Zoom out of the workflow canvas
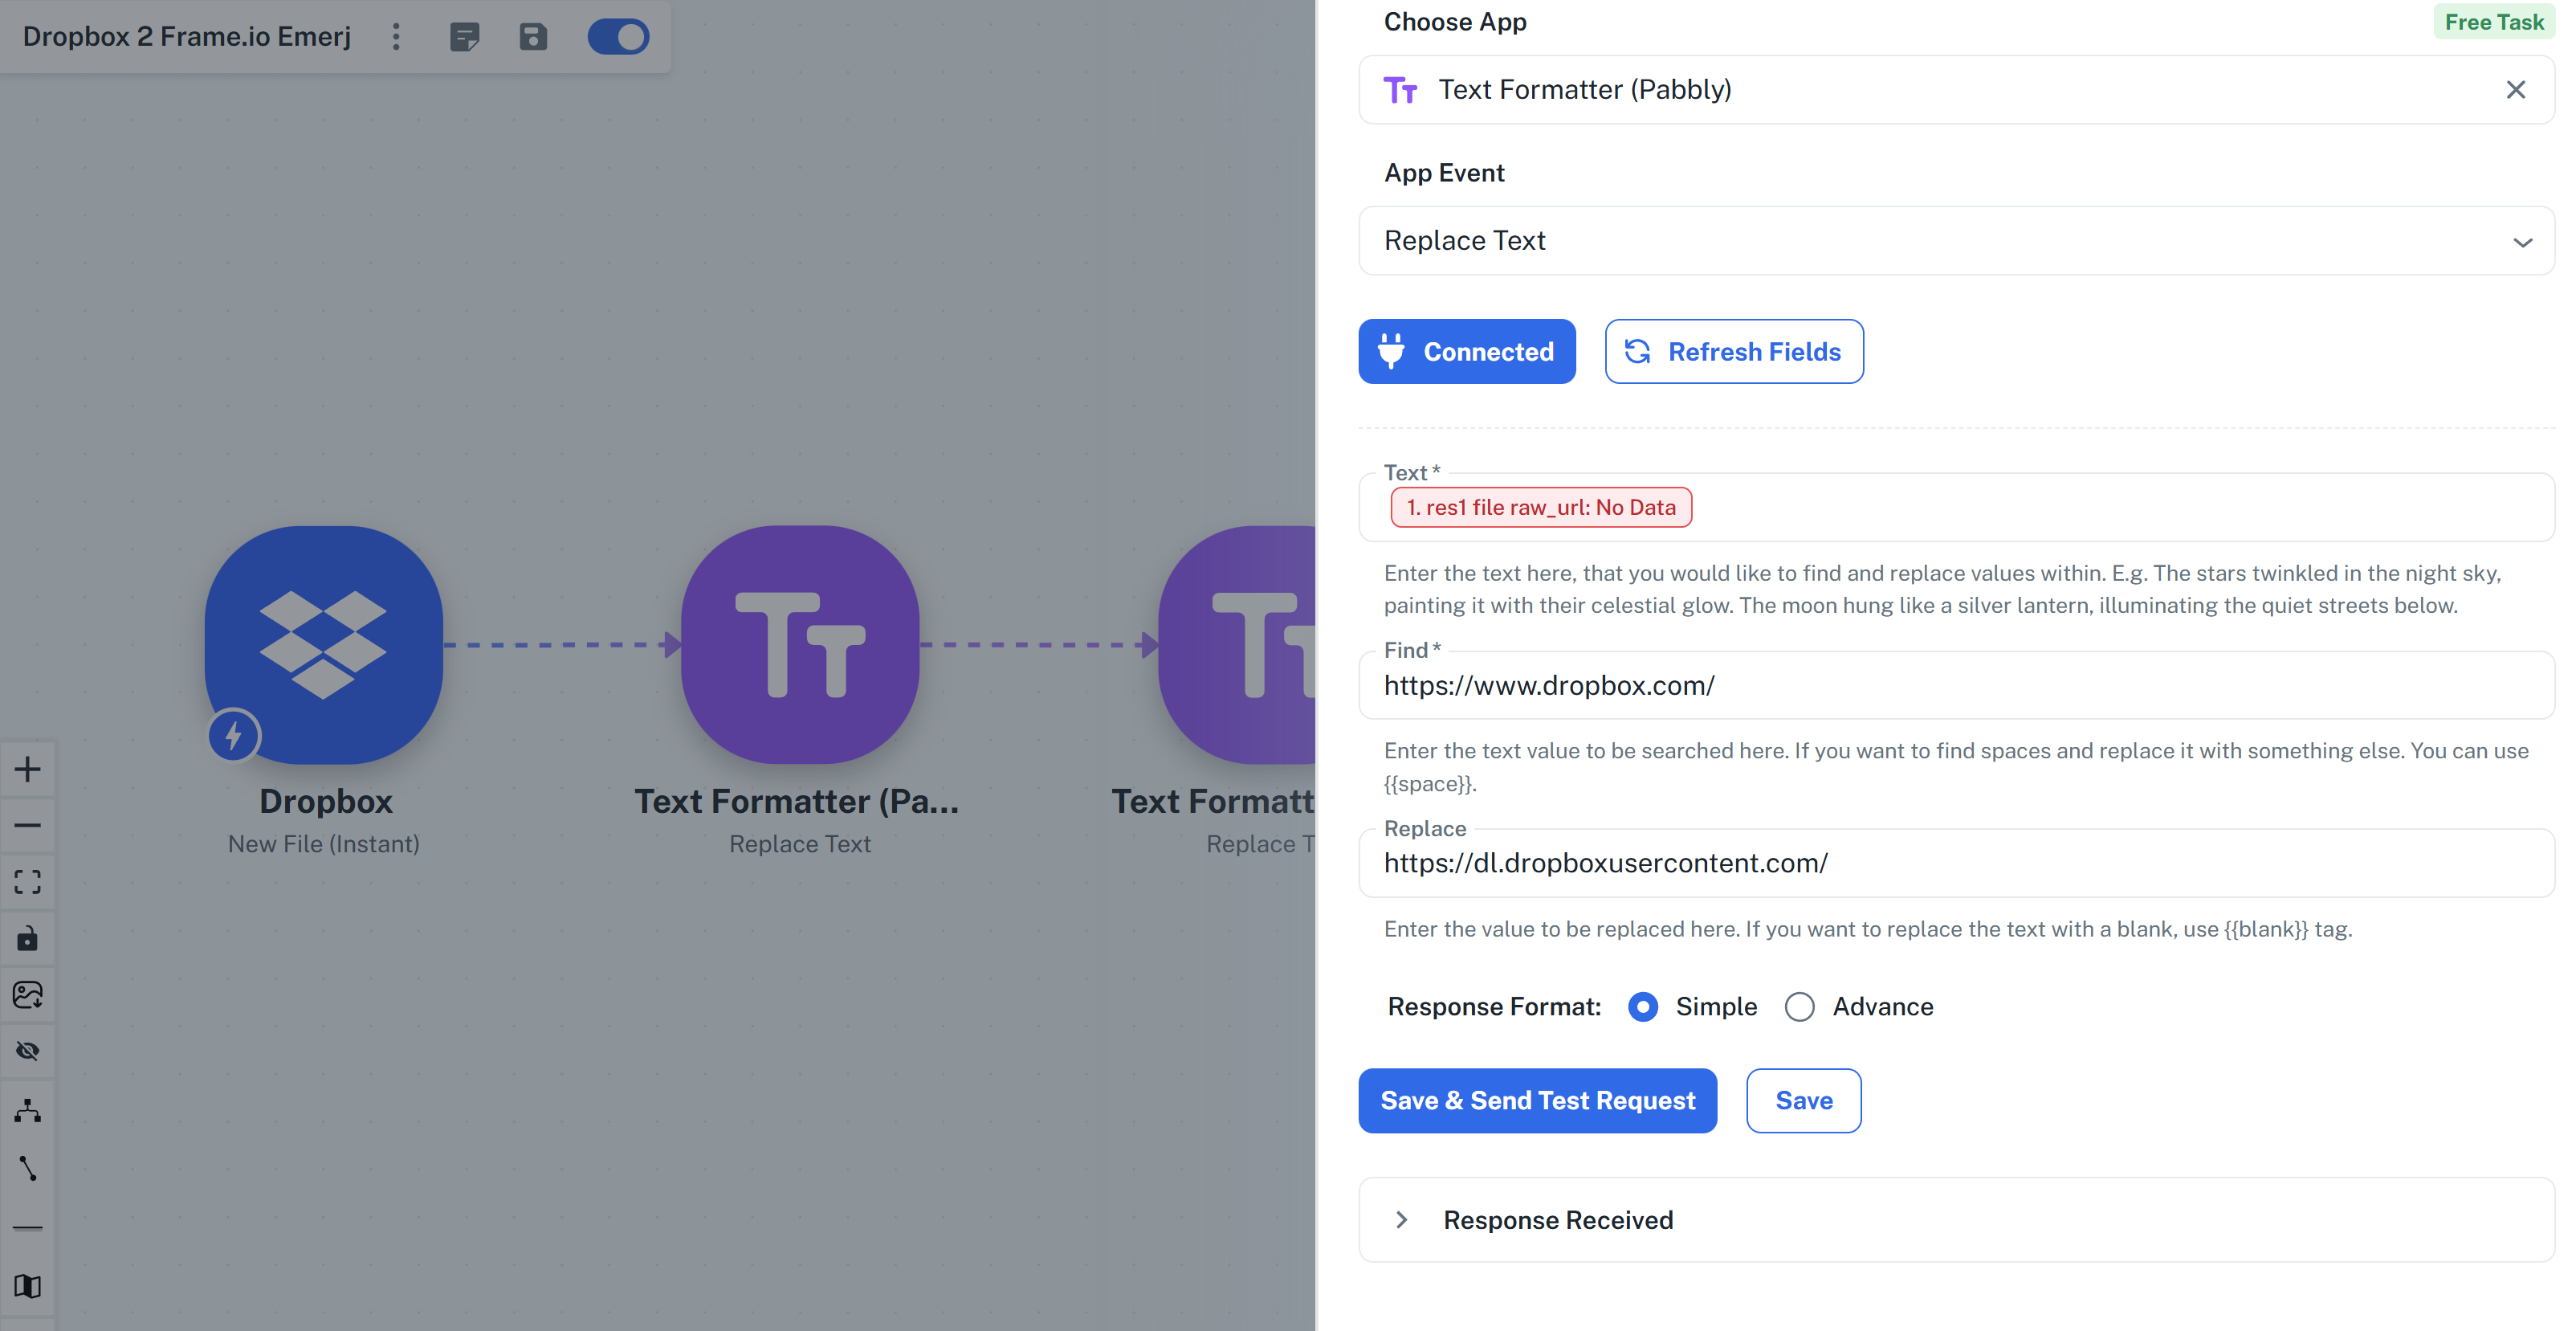The image size is (2576, 1331). (x=28, y=825)
